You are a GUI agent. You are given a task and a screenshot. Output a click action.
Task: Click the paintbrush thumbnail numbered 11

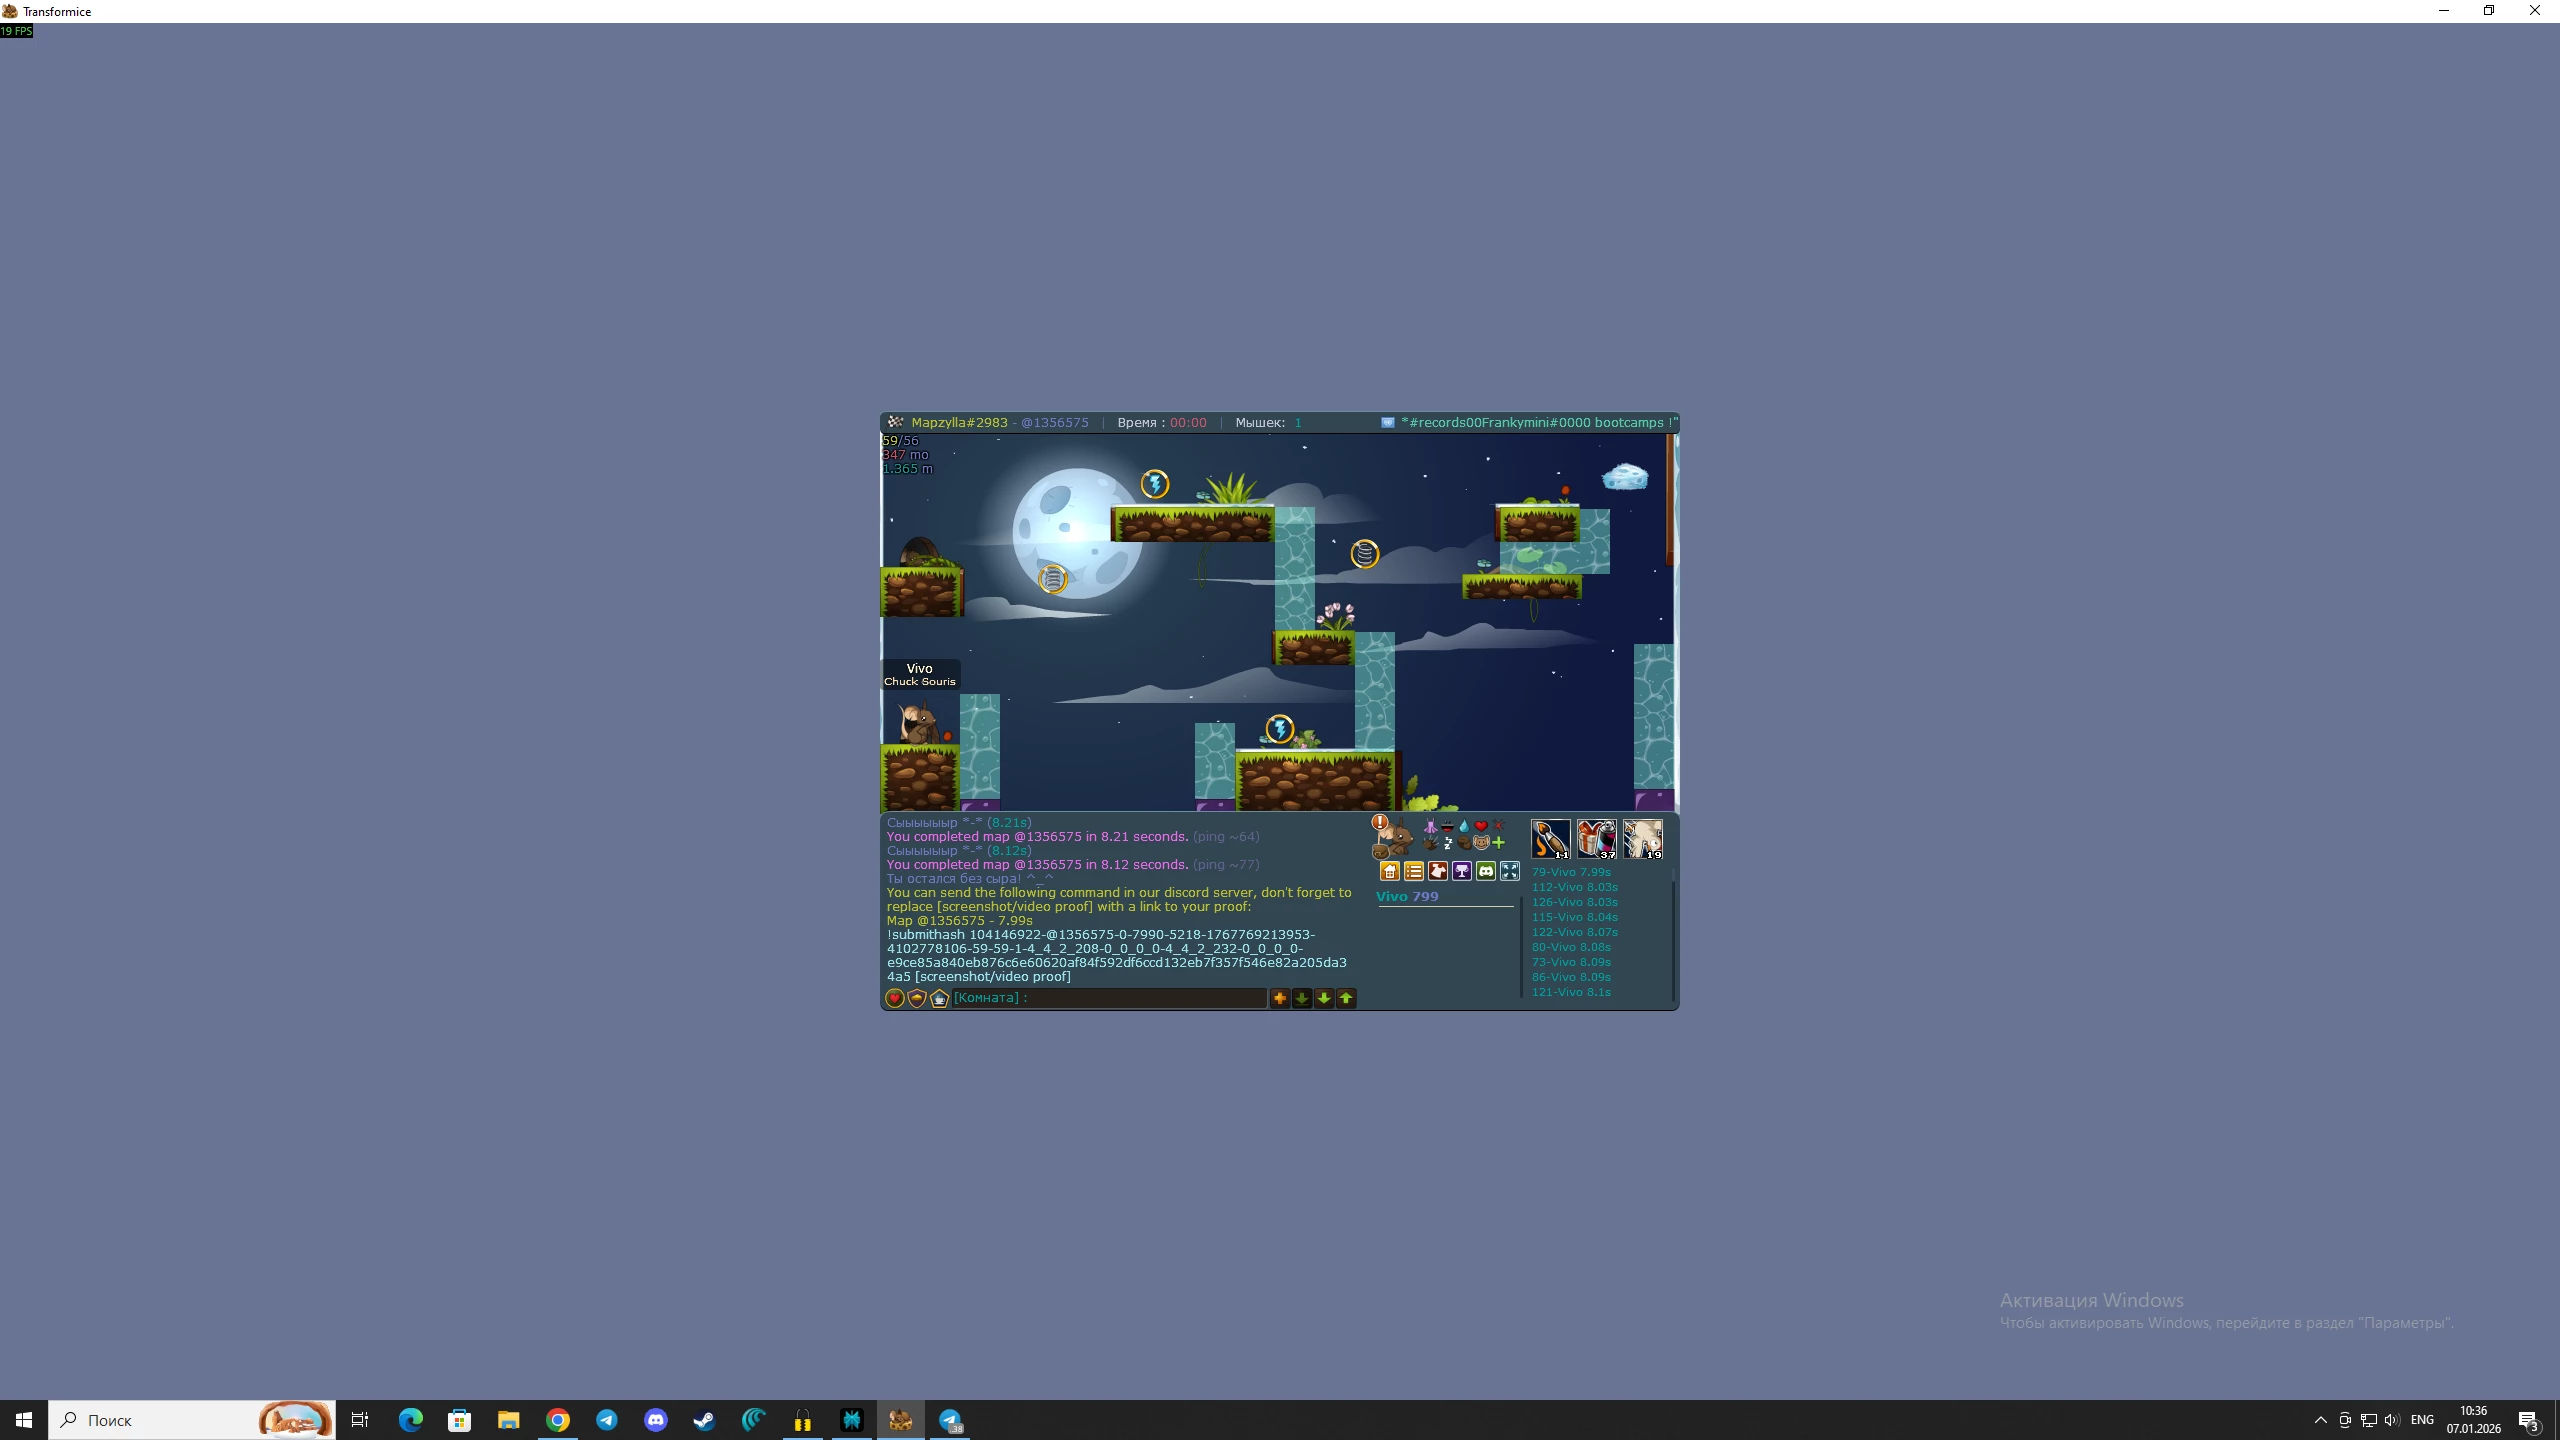click(x=1551, y=839)
